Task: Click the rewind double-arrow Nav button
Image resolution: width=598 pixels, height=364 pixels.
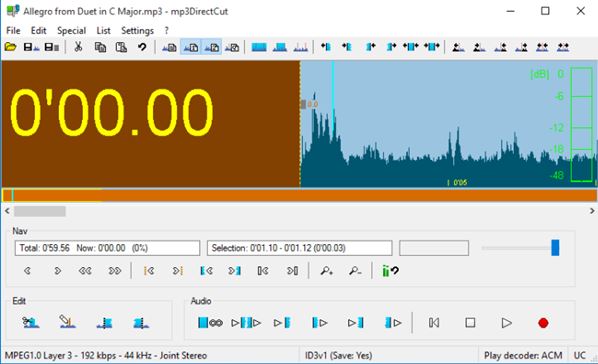Action: [85, 271]
